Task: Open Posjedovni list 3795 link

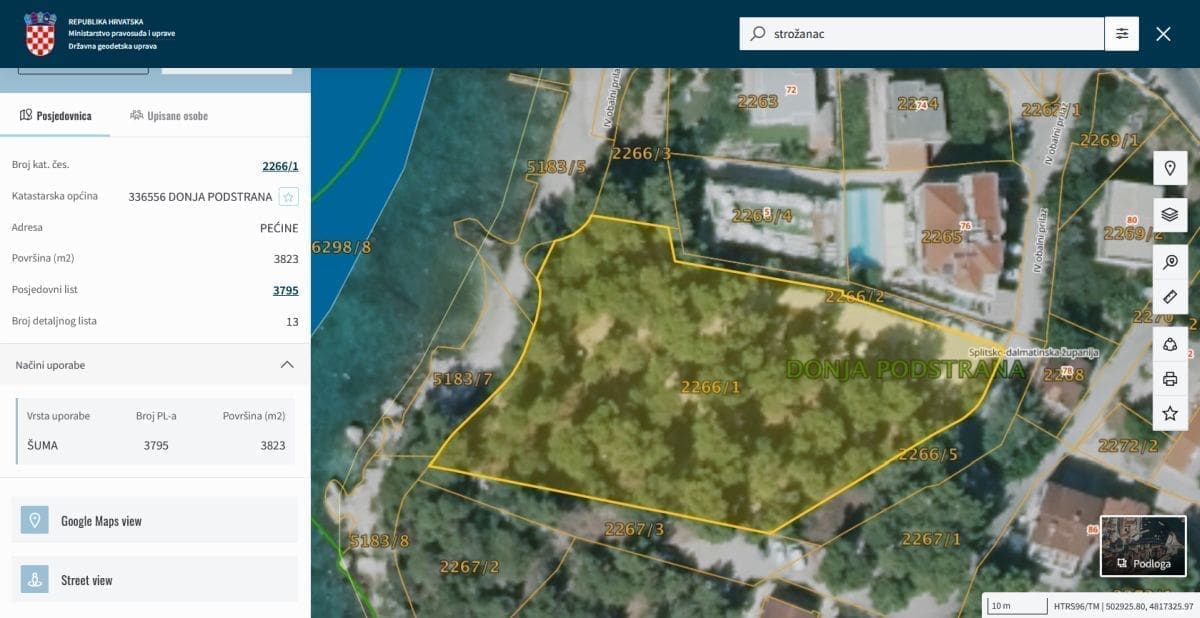Action: [285, 291]
